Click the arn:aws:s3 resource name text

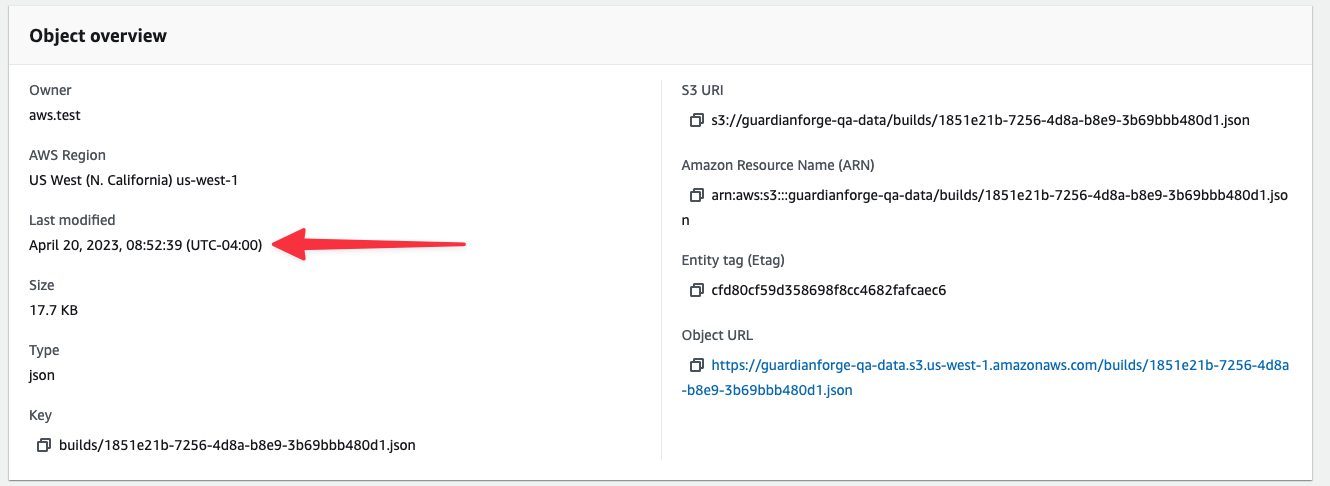985,207
